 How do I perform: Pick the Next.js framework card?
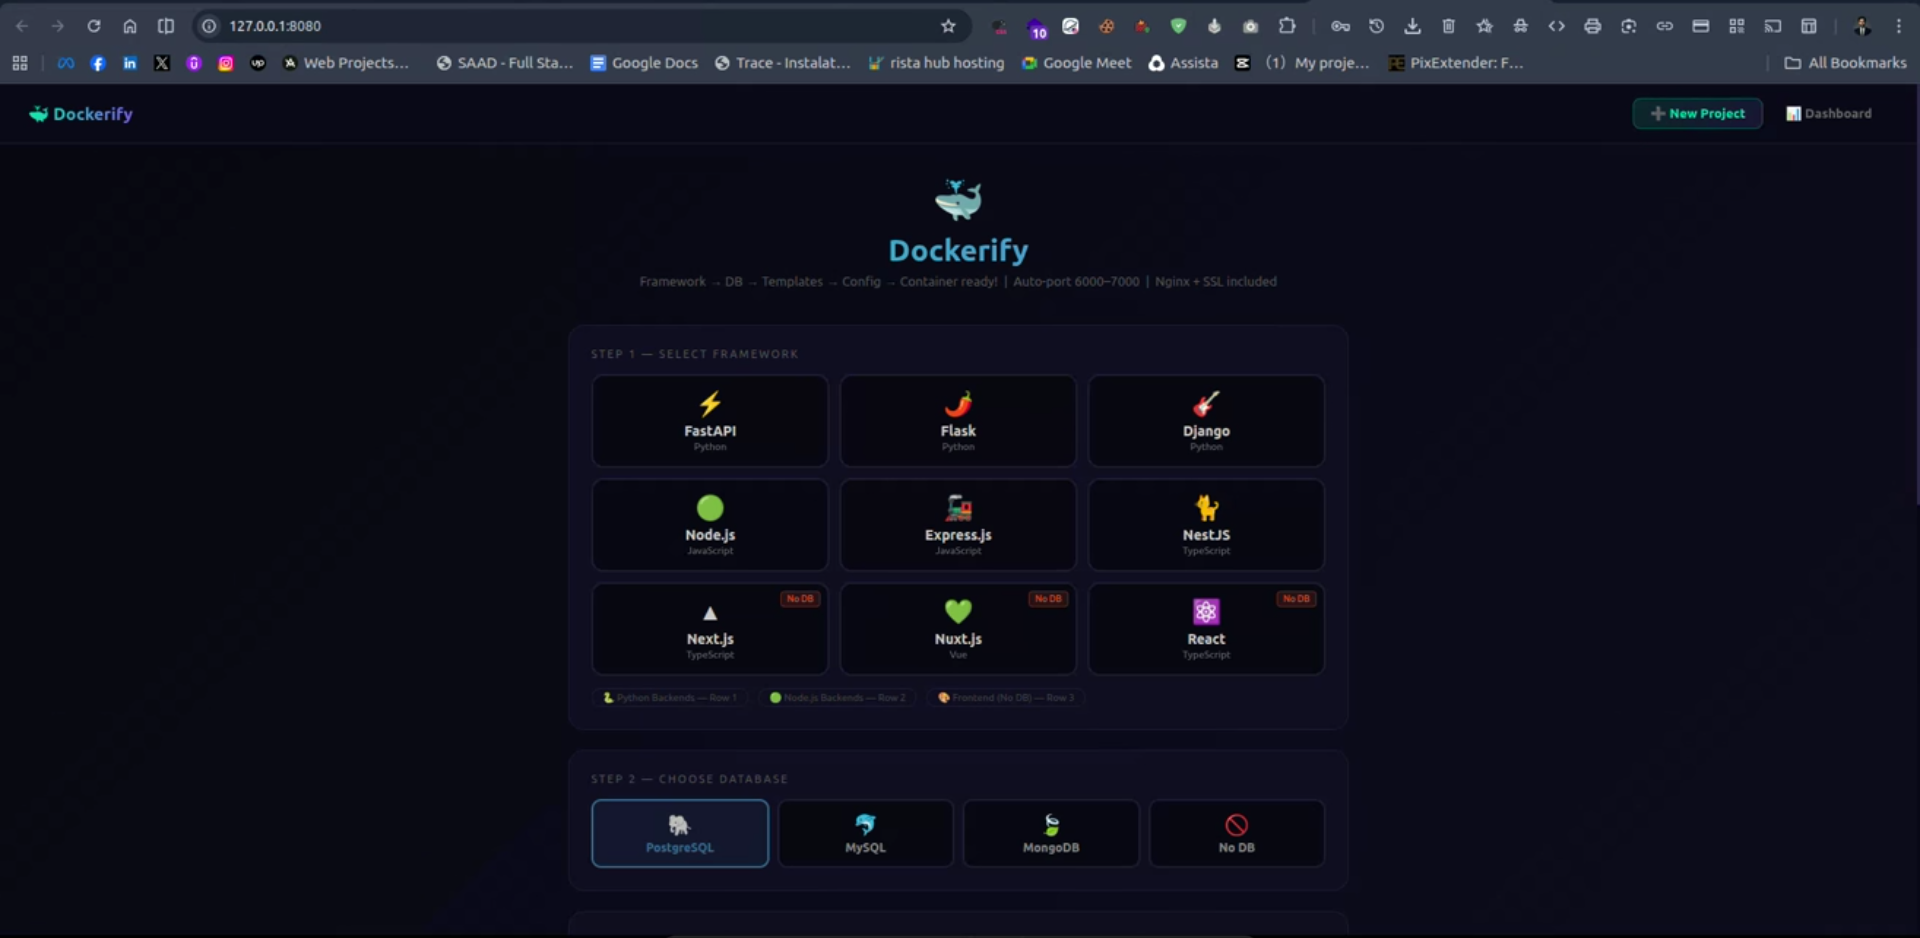click(x=709, y=629)
